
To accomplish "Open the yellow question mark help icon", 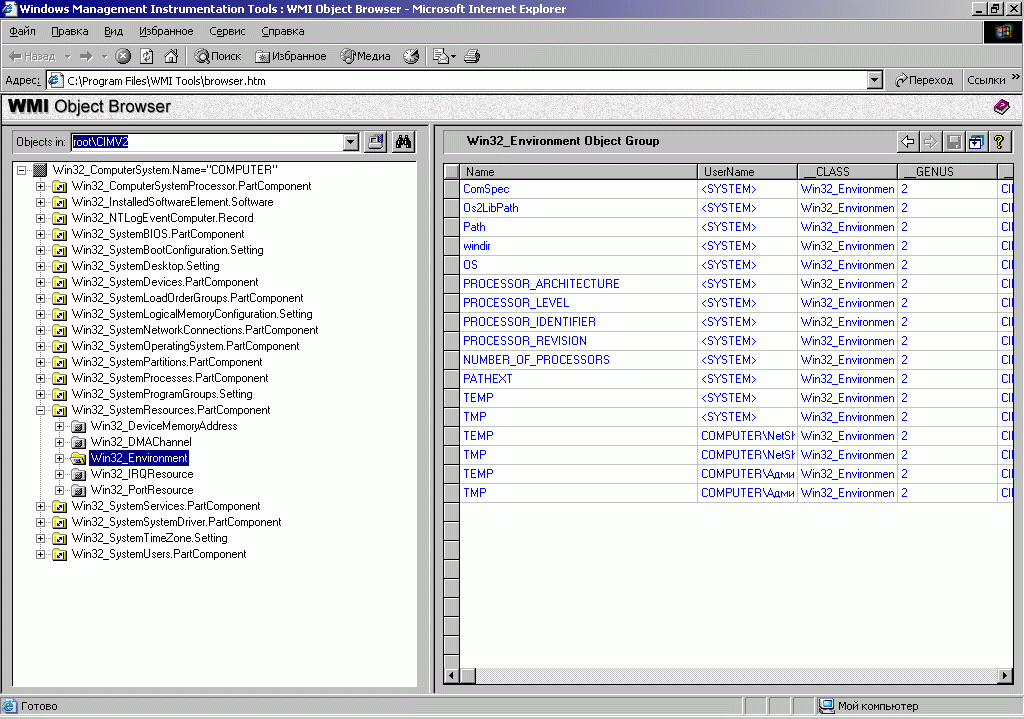I will tap(999, 141).
